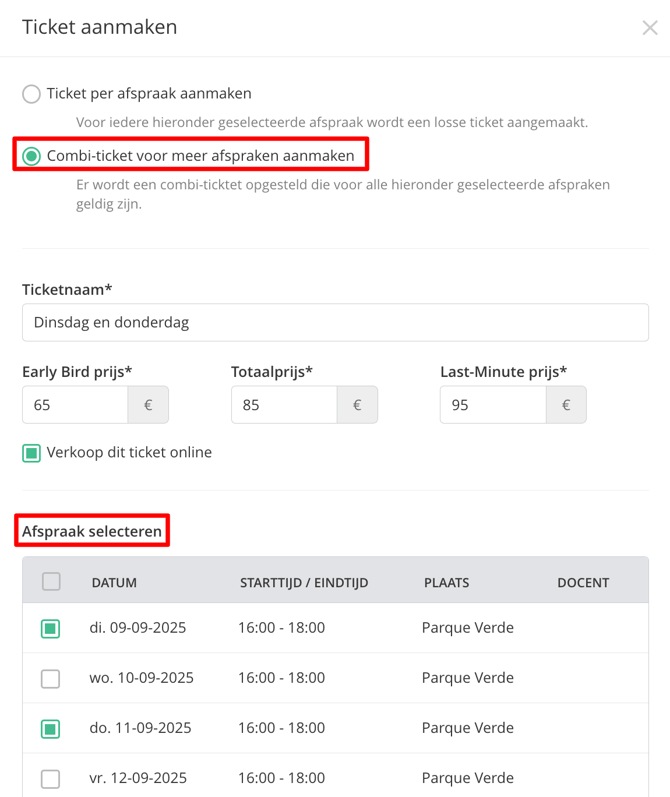
Task: Click the PLAATS column header
Action: pos(446,583)
